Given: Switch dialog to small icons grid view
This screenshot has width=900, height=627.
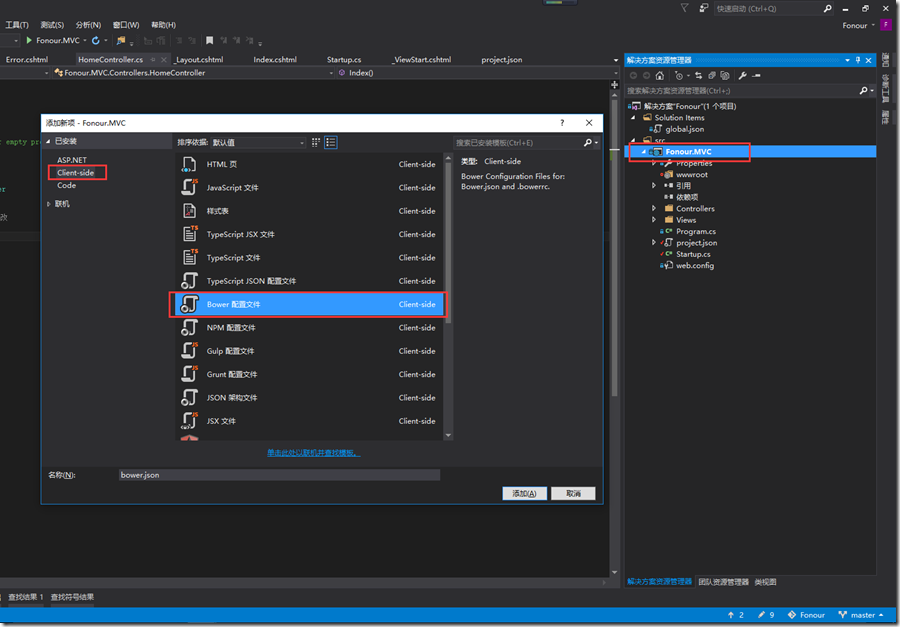Looking at the screenshot, I should coord(316,142).
